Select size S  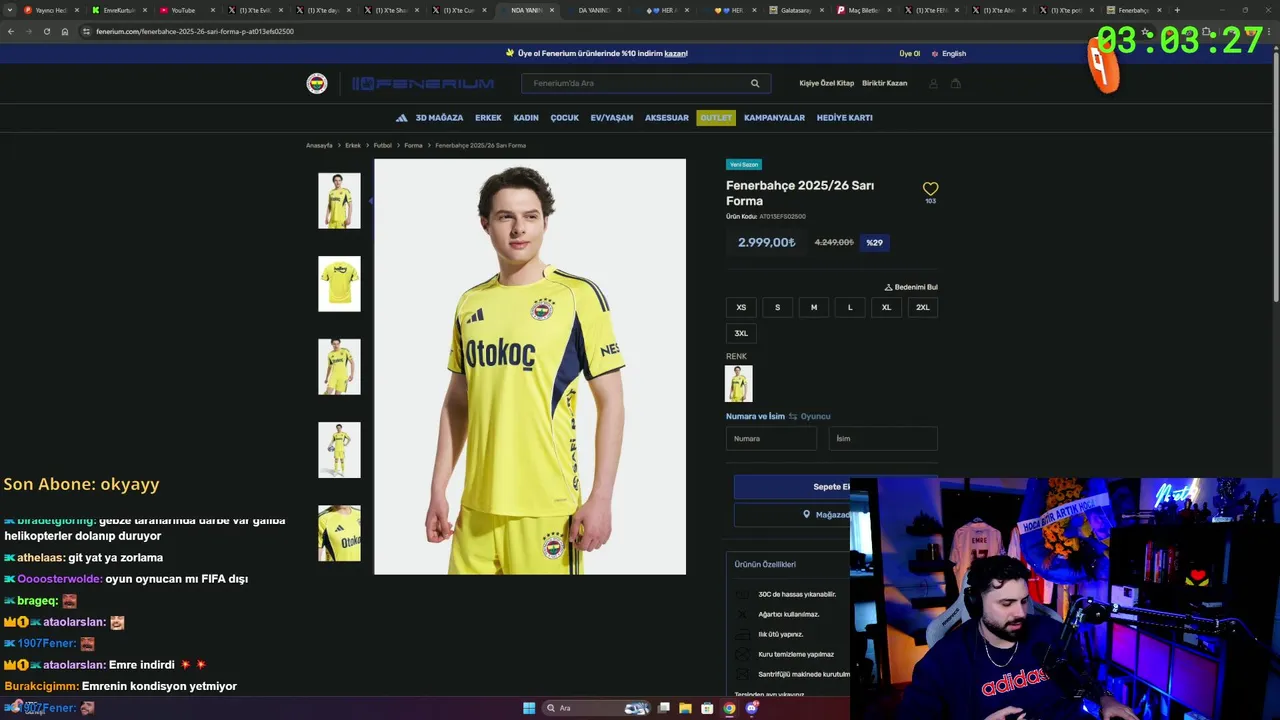coord(777,307)
